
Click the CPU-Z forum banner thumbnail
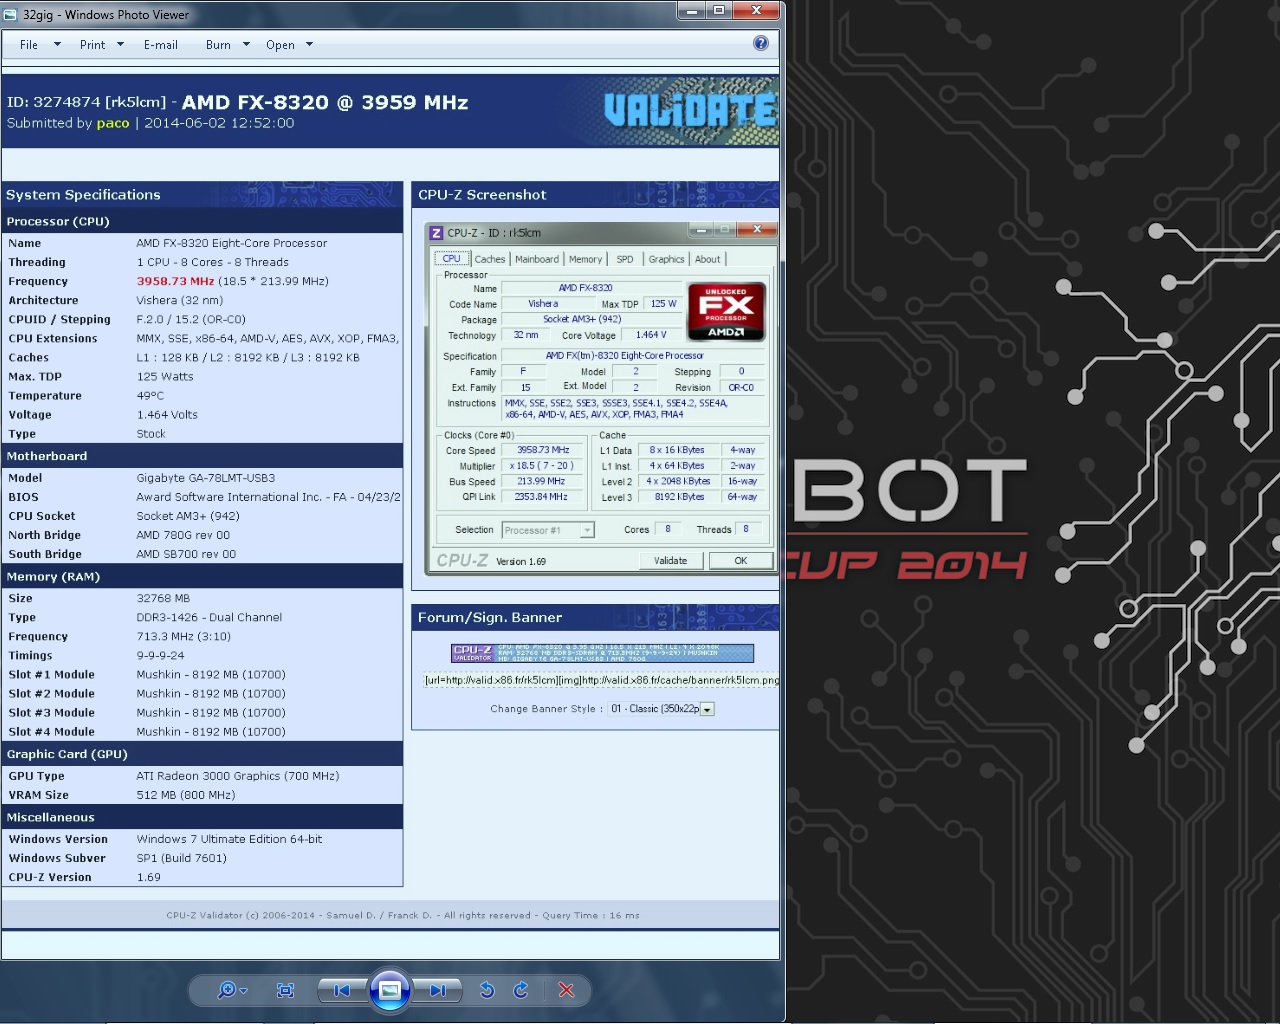(x=602, y=653)
